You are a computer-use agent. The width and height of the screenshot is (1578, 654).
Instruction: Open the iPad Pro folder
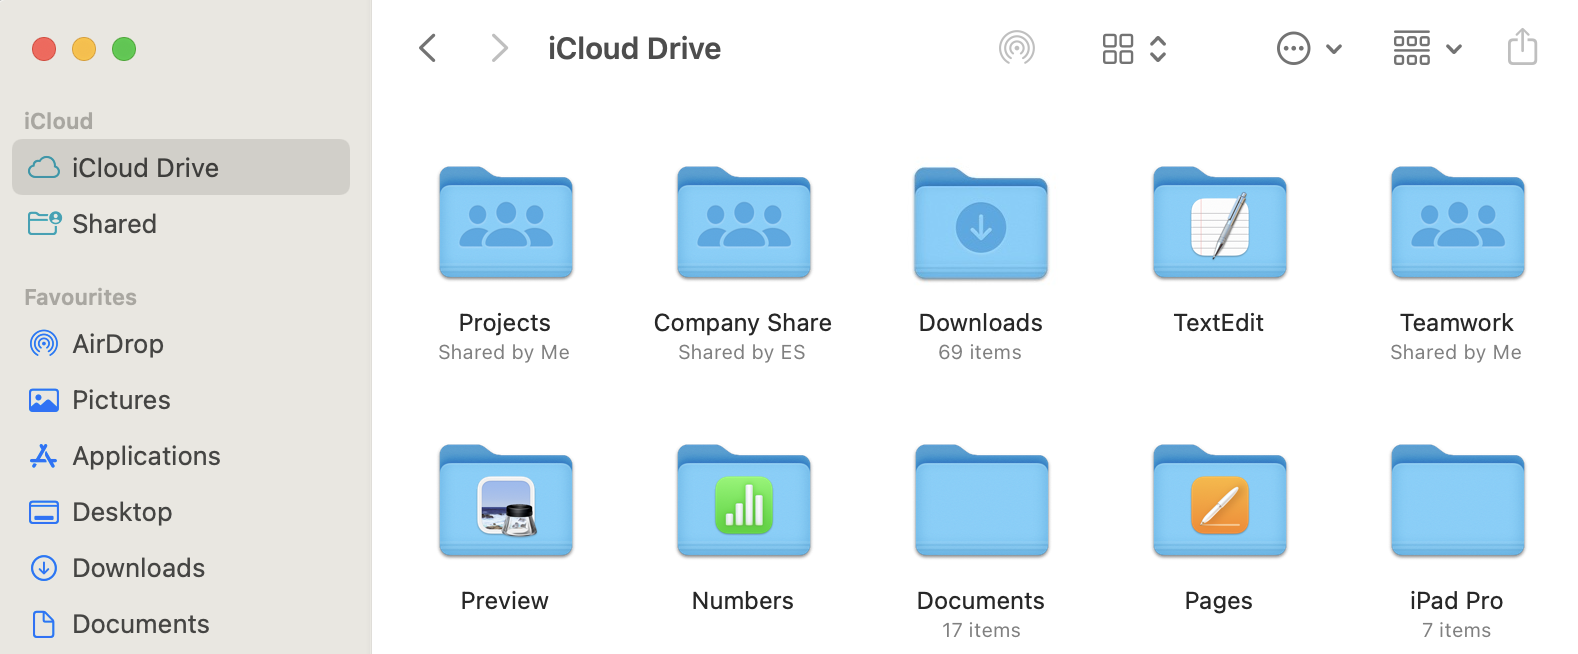[x=1457, y=502]
